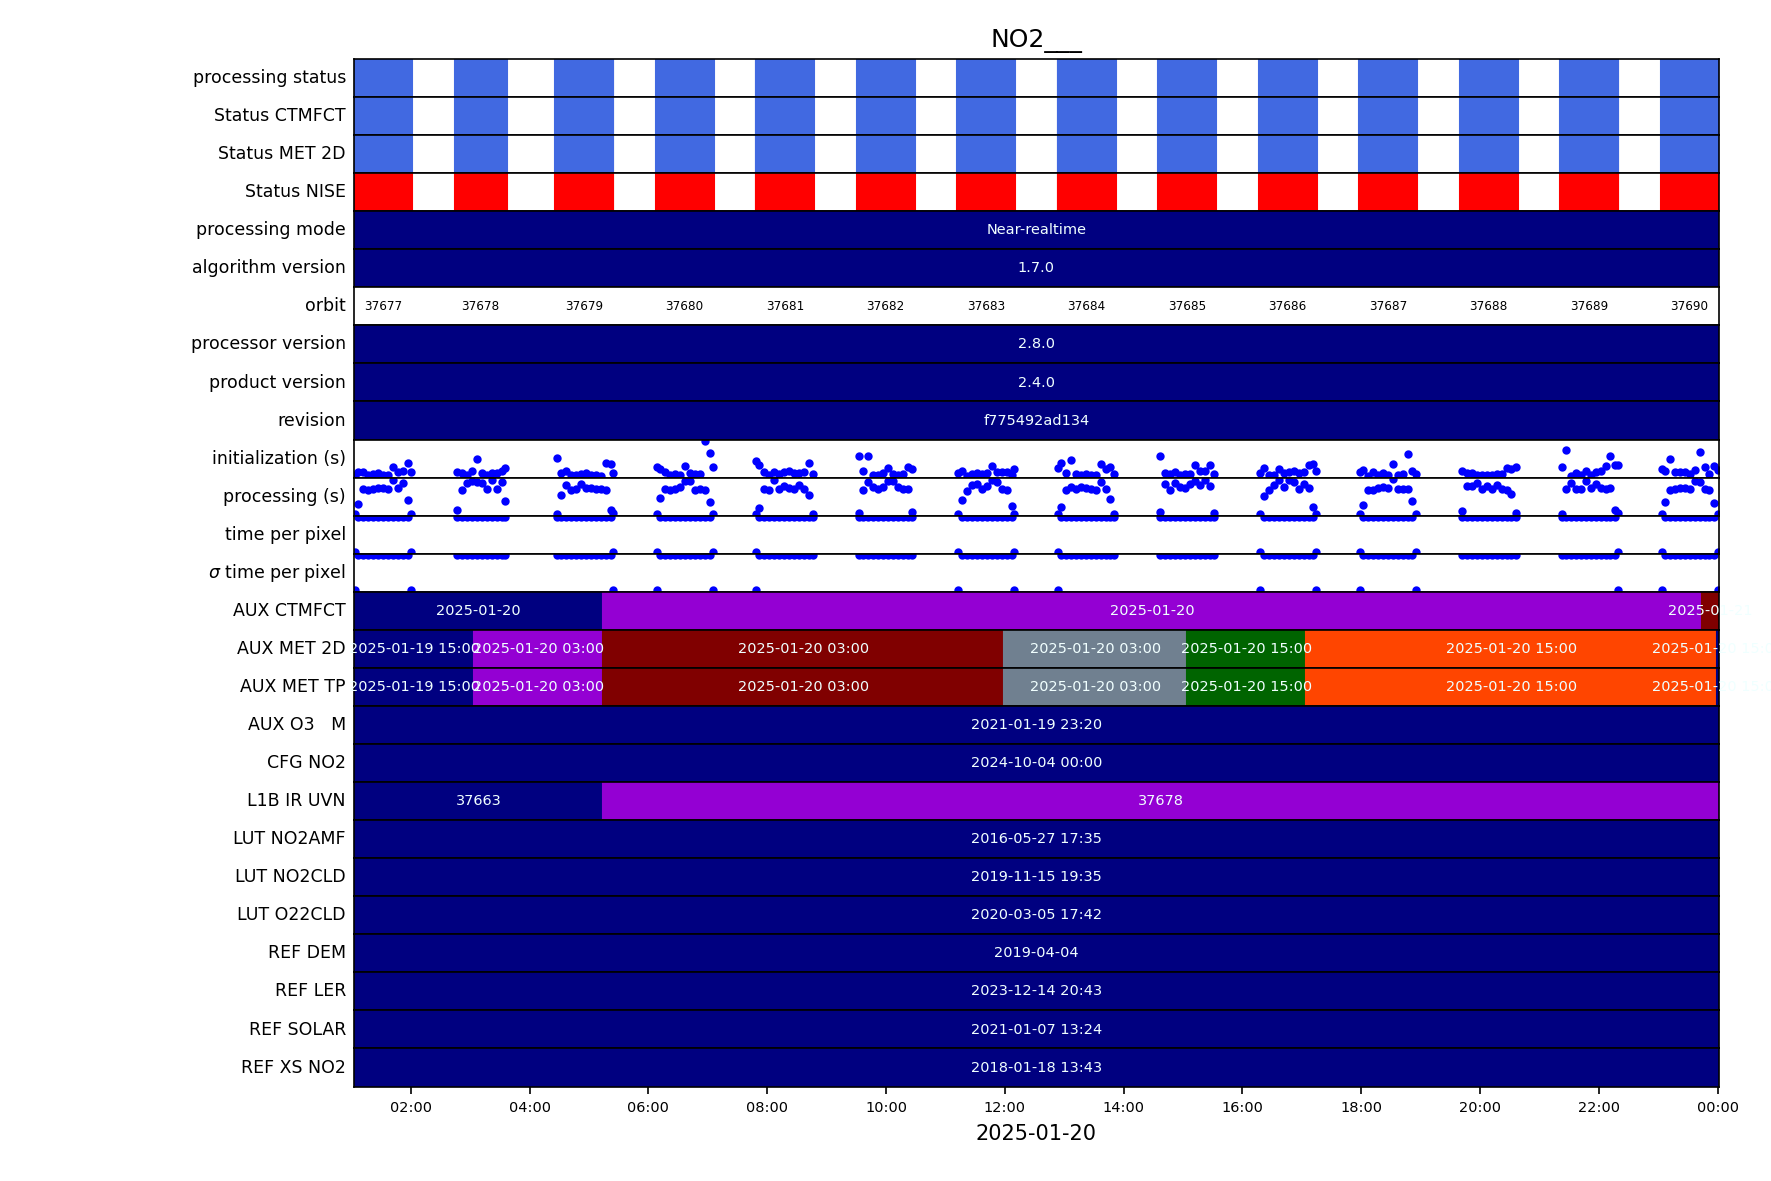This screenshot has height=1181, width=1771.
Task: Click the NO2 chart title
Action: pos(1035,39)
